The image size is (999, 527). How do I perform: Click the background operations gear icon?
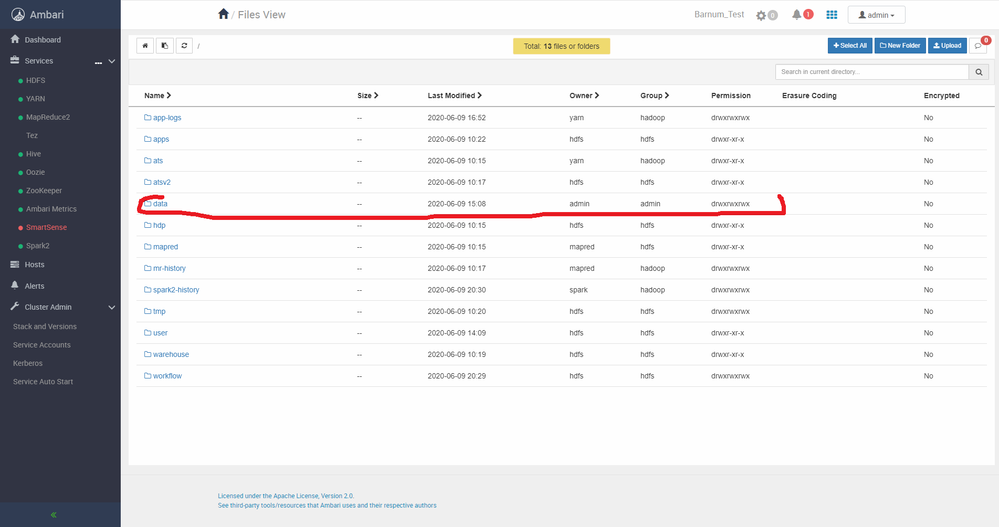pyautogui.click(x=761, y=15)
